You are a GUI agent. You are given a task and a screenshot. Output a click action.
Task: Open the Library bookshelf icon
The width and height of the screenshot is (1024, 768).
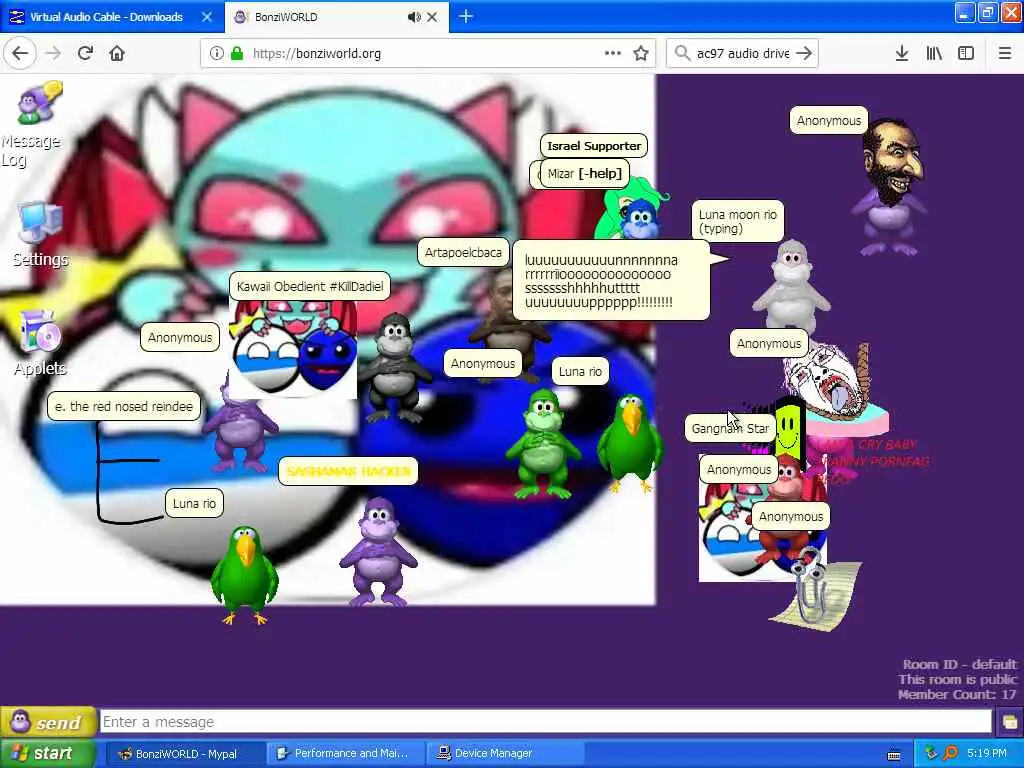coord(935,54)
